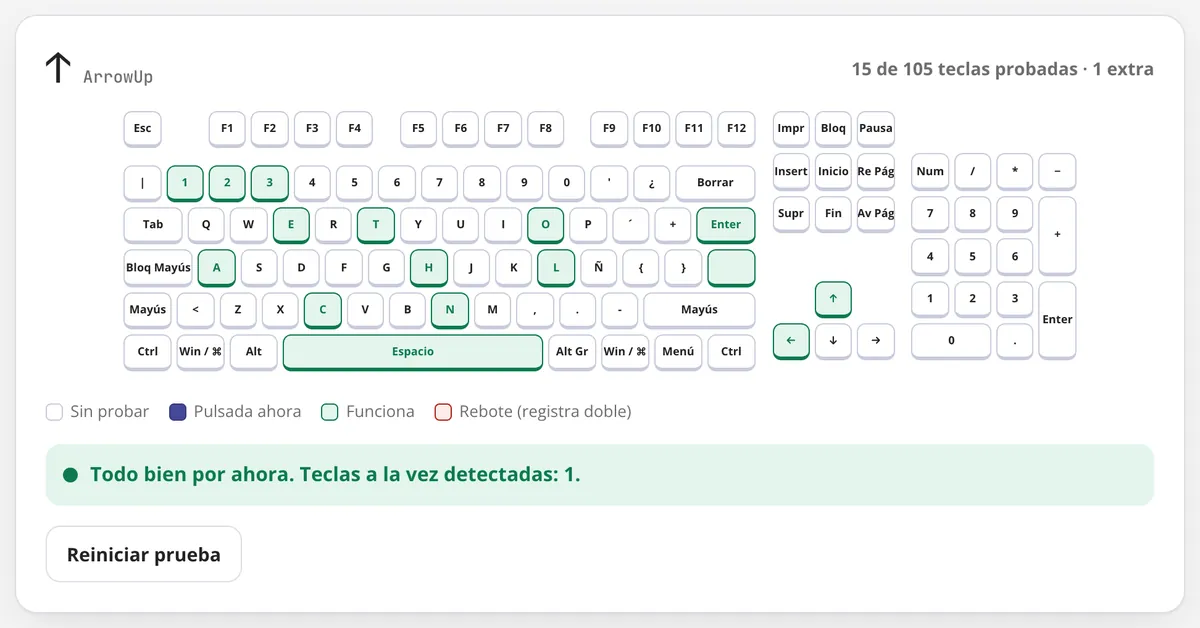Click the Sin probar legend swatch
The width and height of the screenshot is (1200, 628).
coord(54,412)
